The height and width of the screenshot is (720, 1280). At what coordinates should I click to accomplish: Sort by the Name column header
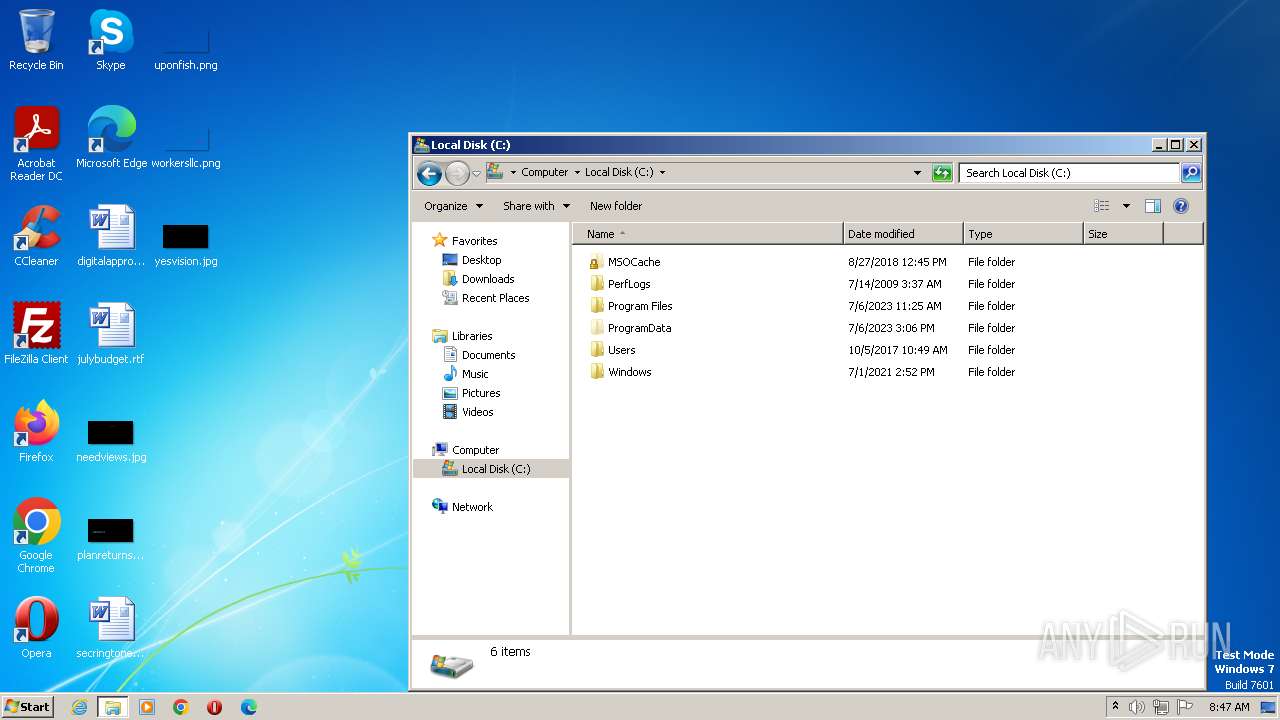[x=708, y=234]
